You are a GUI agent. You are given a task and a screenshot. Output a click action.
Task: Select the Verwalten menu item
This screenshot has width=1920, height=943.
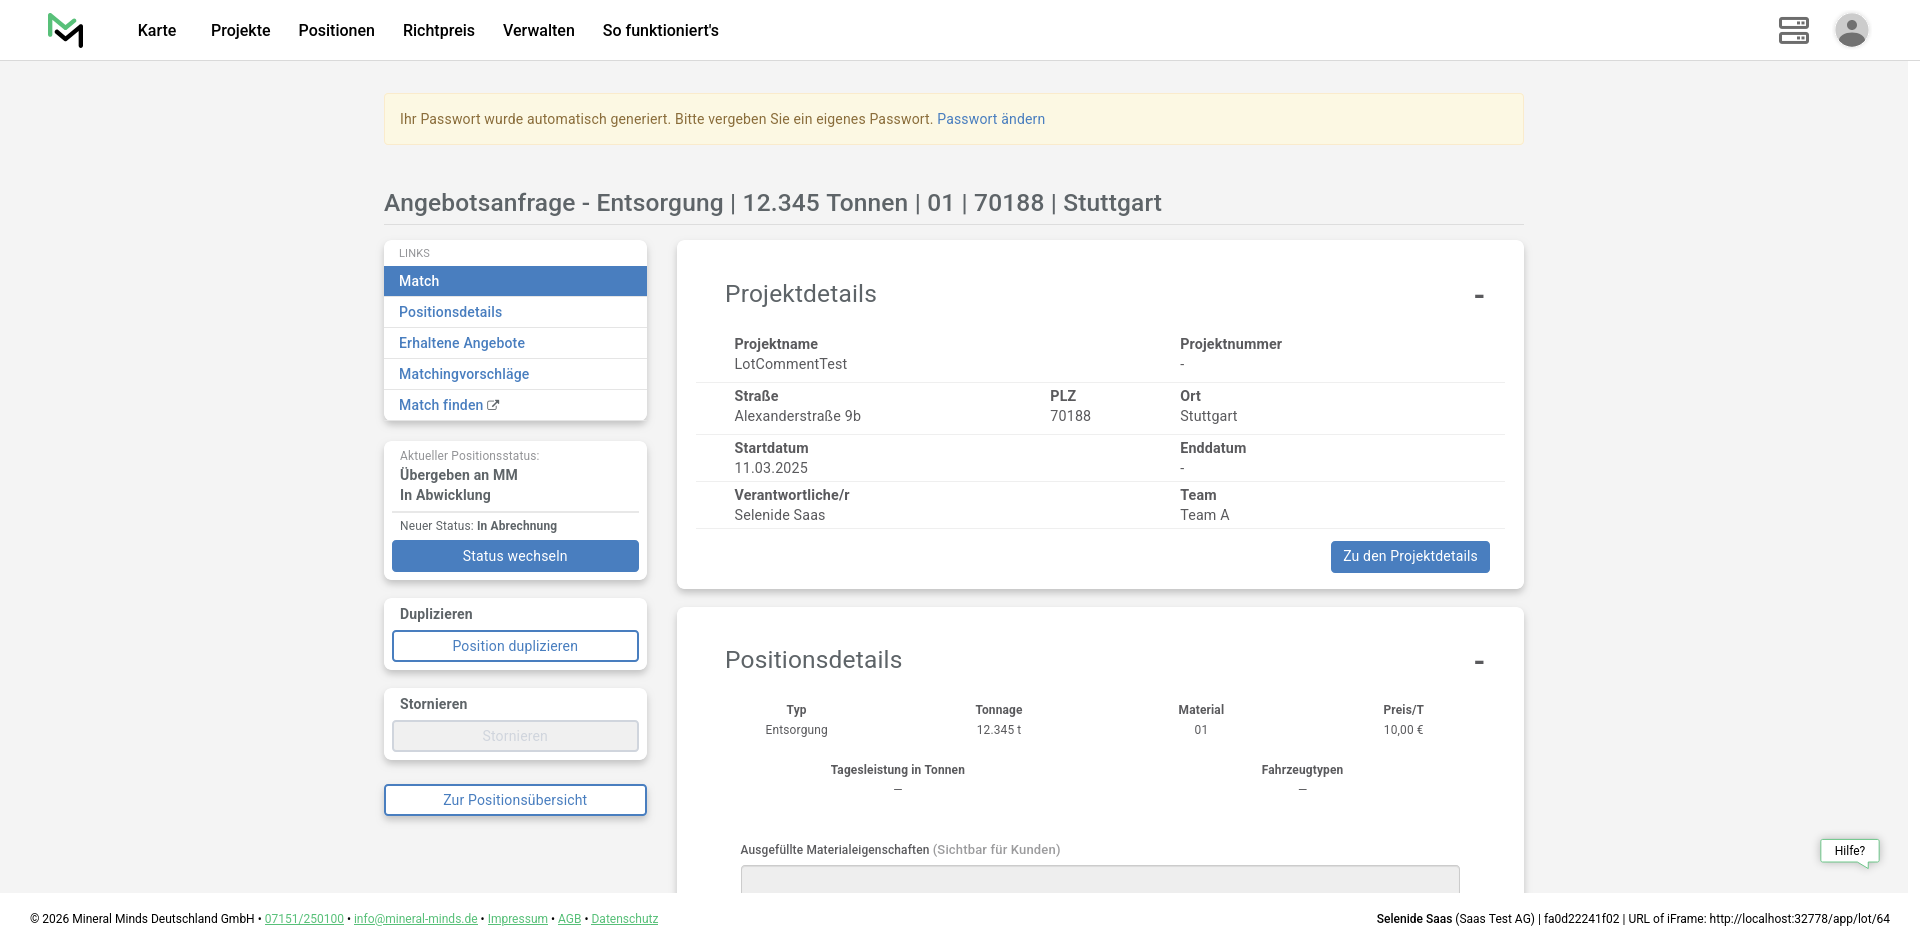coord(538,30)
